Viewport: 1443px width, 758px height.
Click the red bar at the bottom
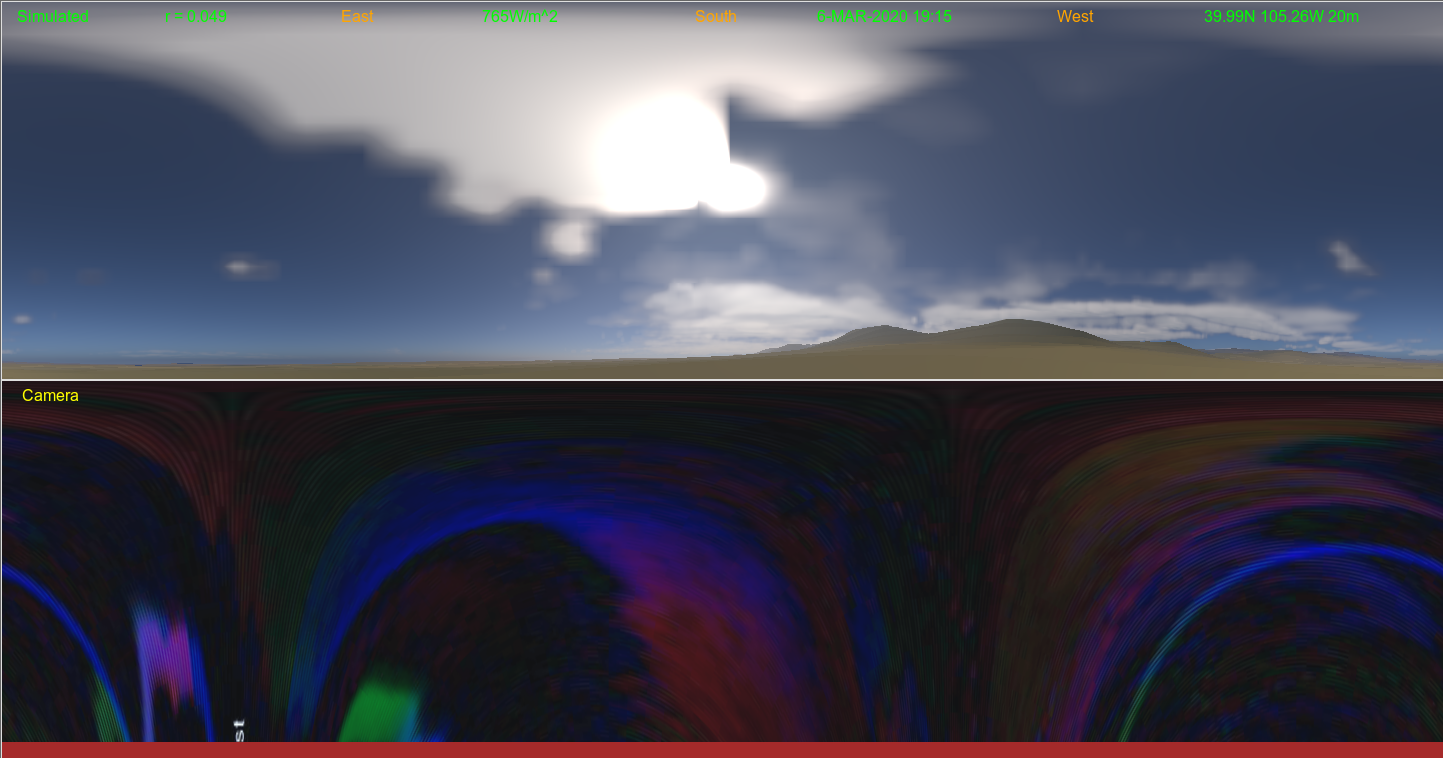click(x=721, y=749)
